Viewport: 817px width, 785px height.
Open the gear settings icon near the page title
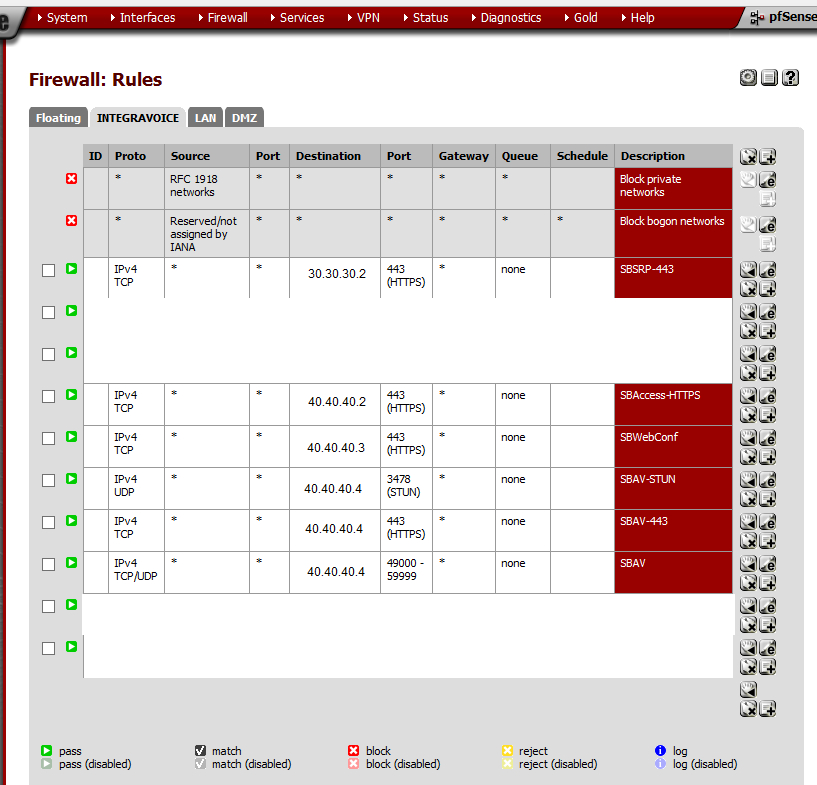point(748,78)
